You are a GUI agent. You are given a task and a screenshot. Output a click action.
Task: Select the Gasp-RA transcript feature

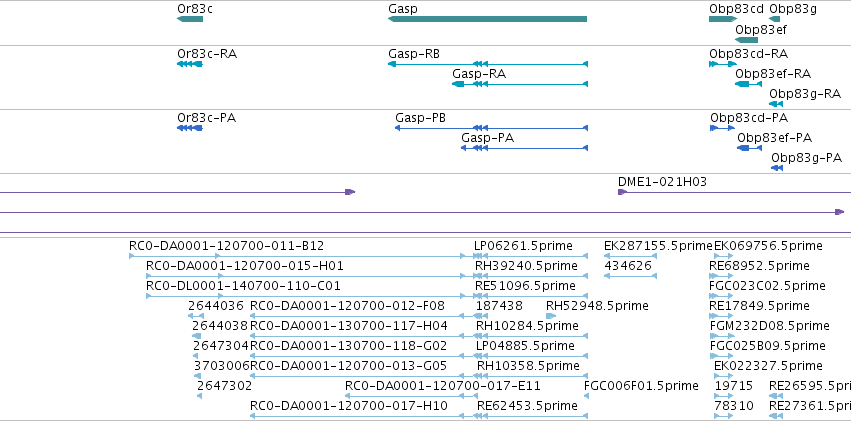[520, 84]
